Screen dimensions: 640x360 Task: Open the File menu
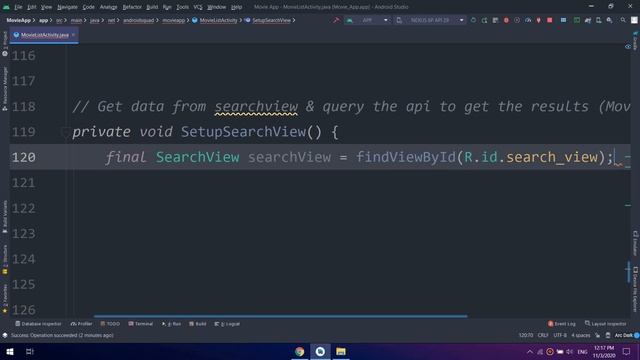[x=18, y=7]
